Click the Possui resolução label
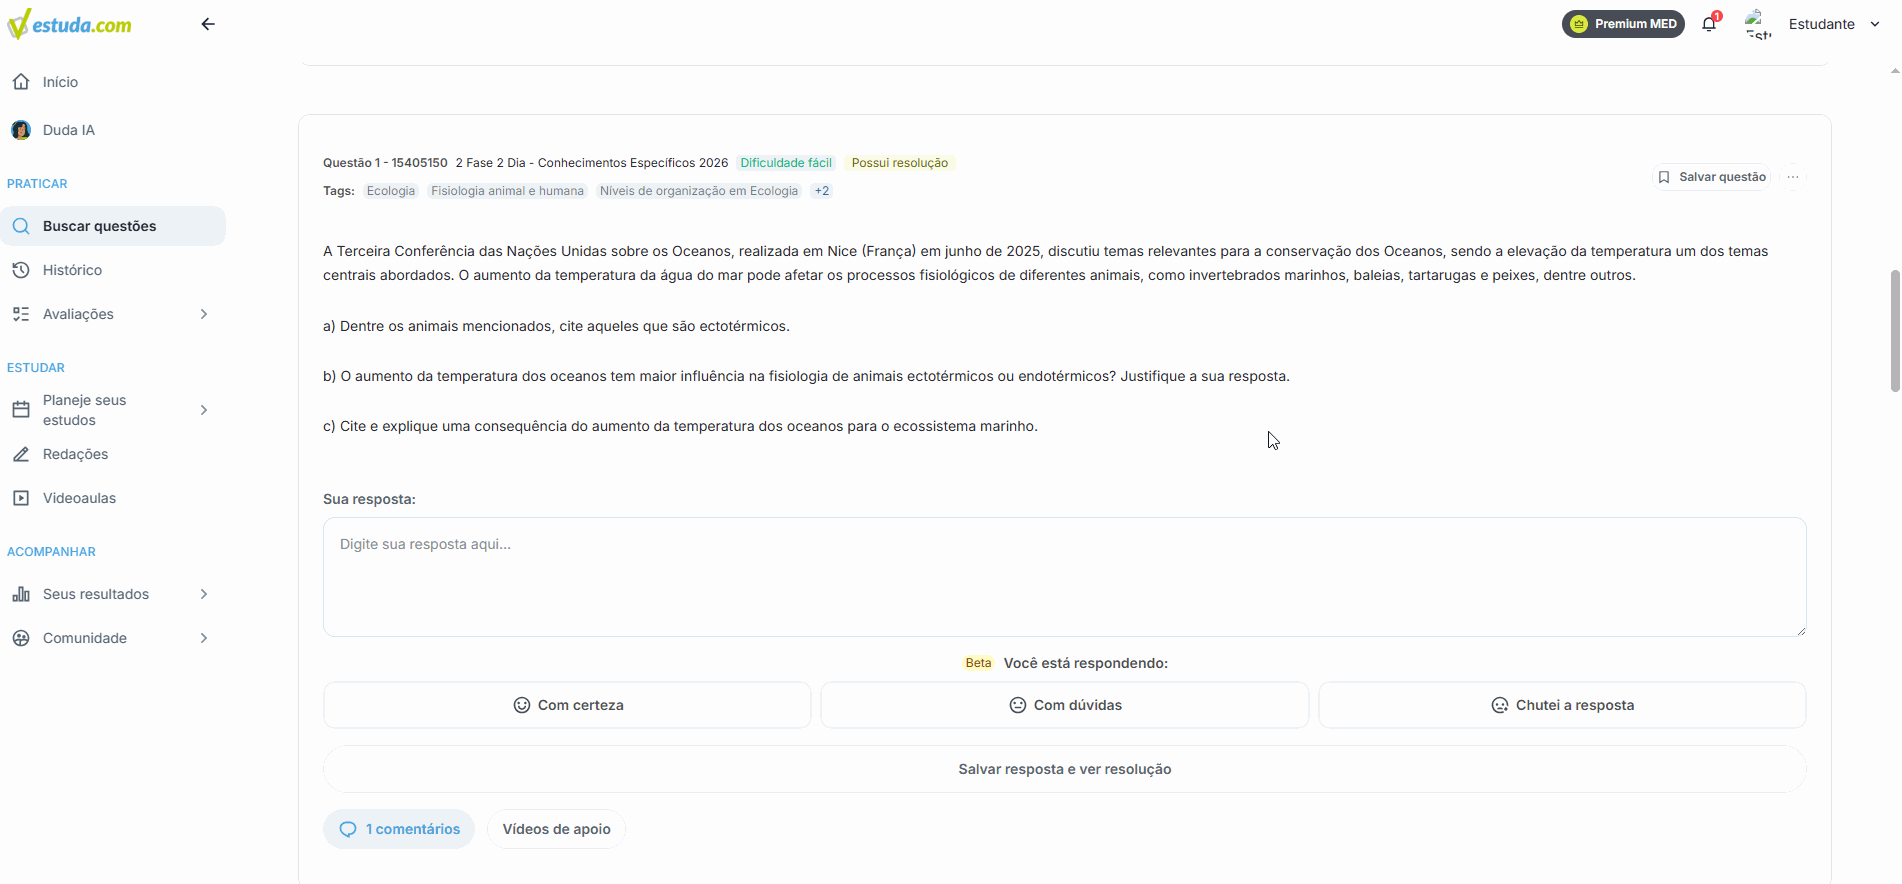Image resolution: width=1902 pixels, height=884 pixels. (900, 163)
